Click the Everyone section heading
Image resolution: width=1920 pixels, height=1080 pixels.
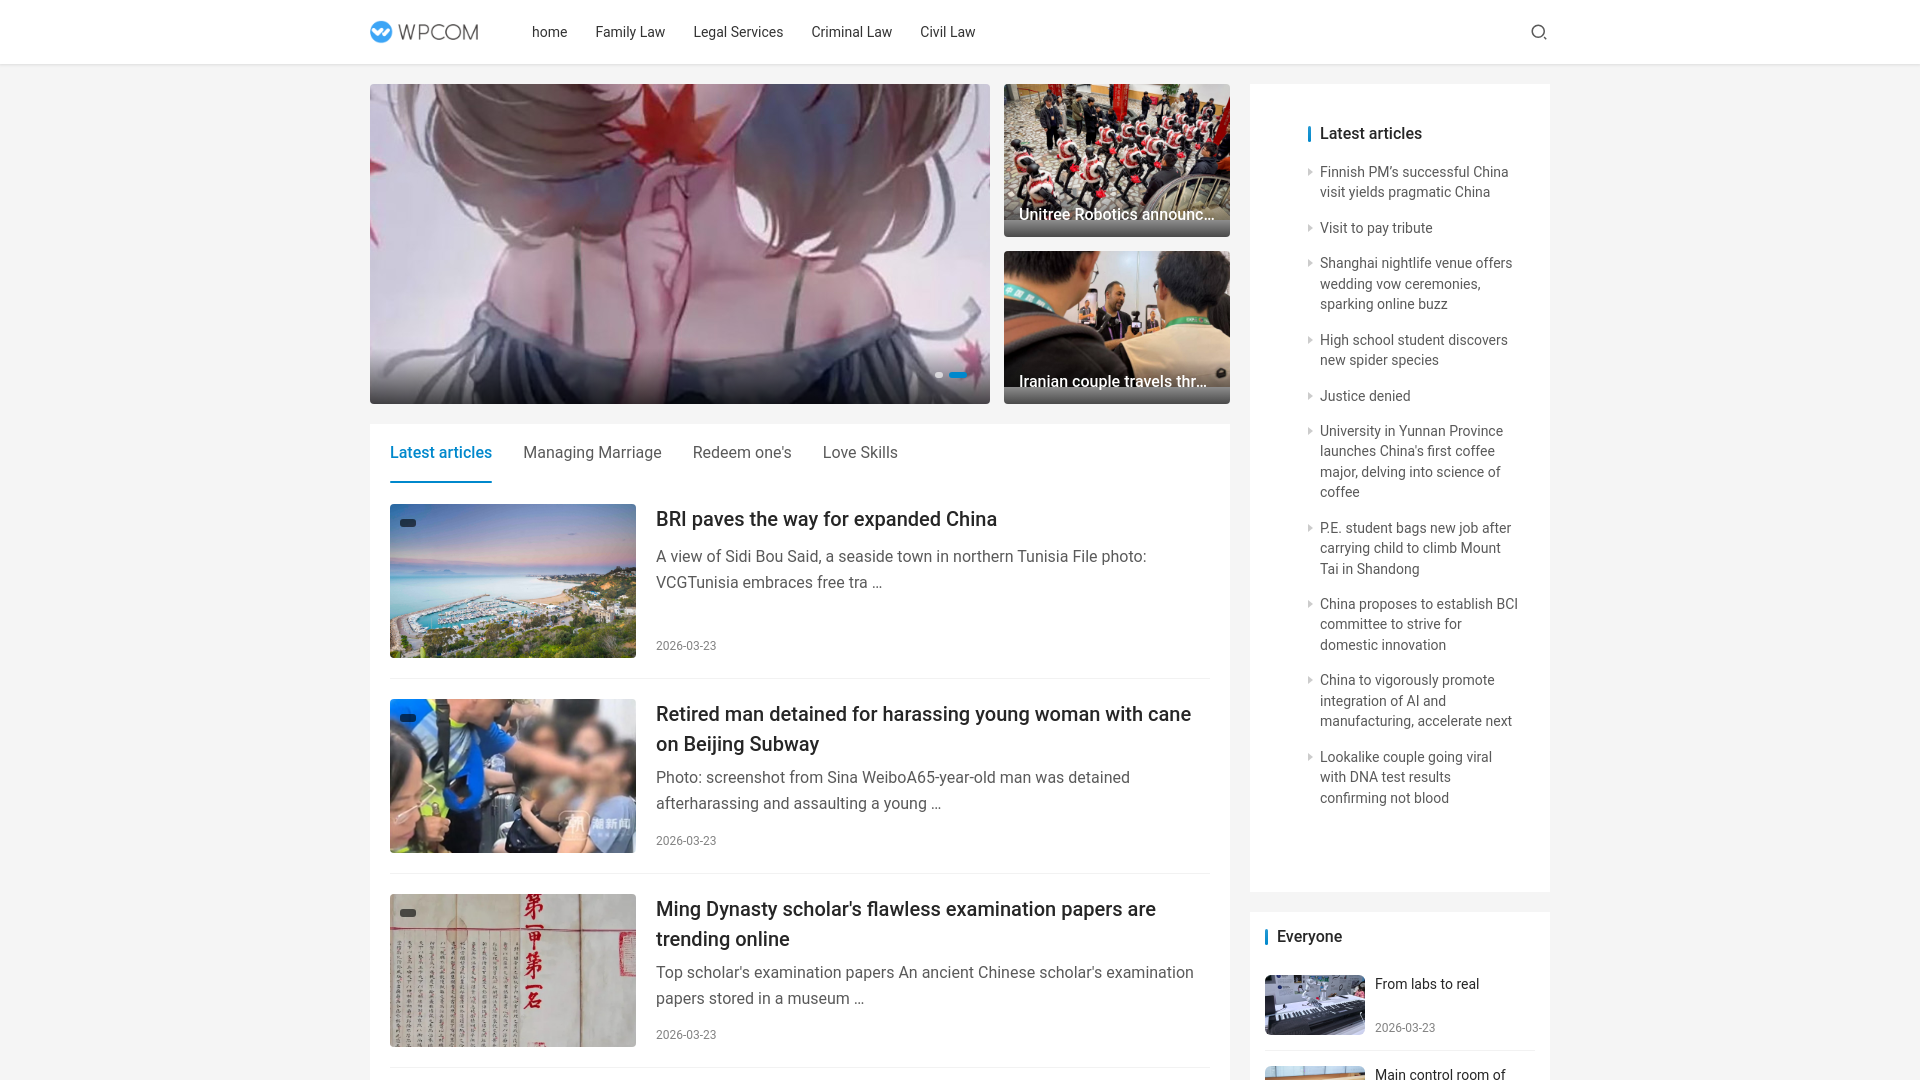(x=1309, y=937)
